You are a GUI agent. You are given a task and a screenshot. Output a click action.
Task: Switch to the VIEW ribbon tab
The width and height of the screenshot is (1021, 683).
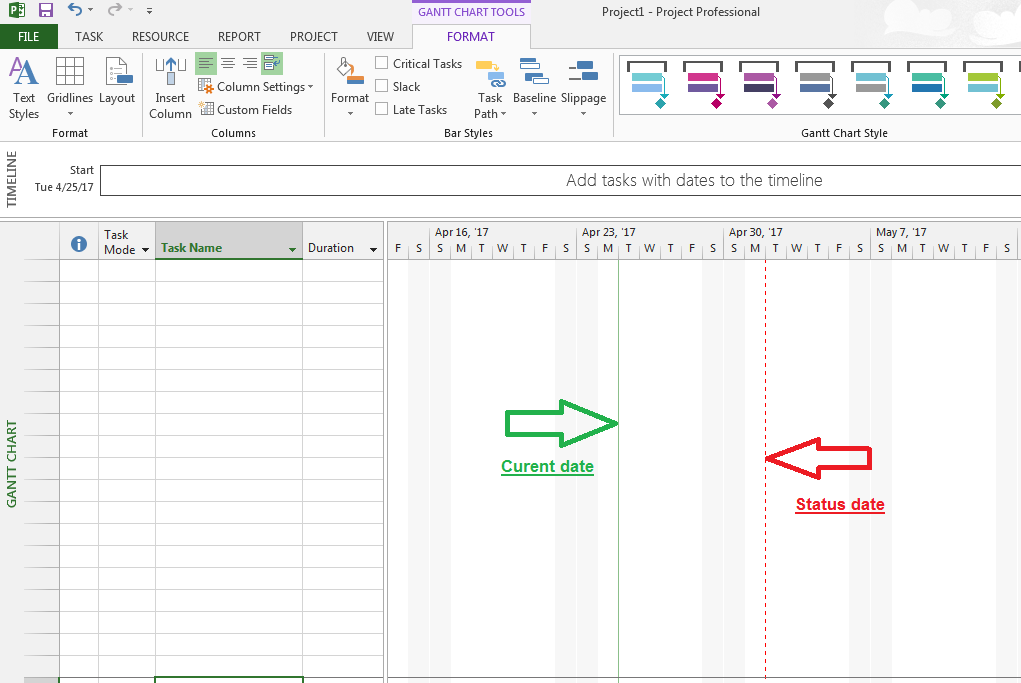380,36
